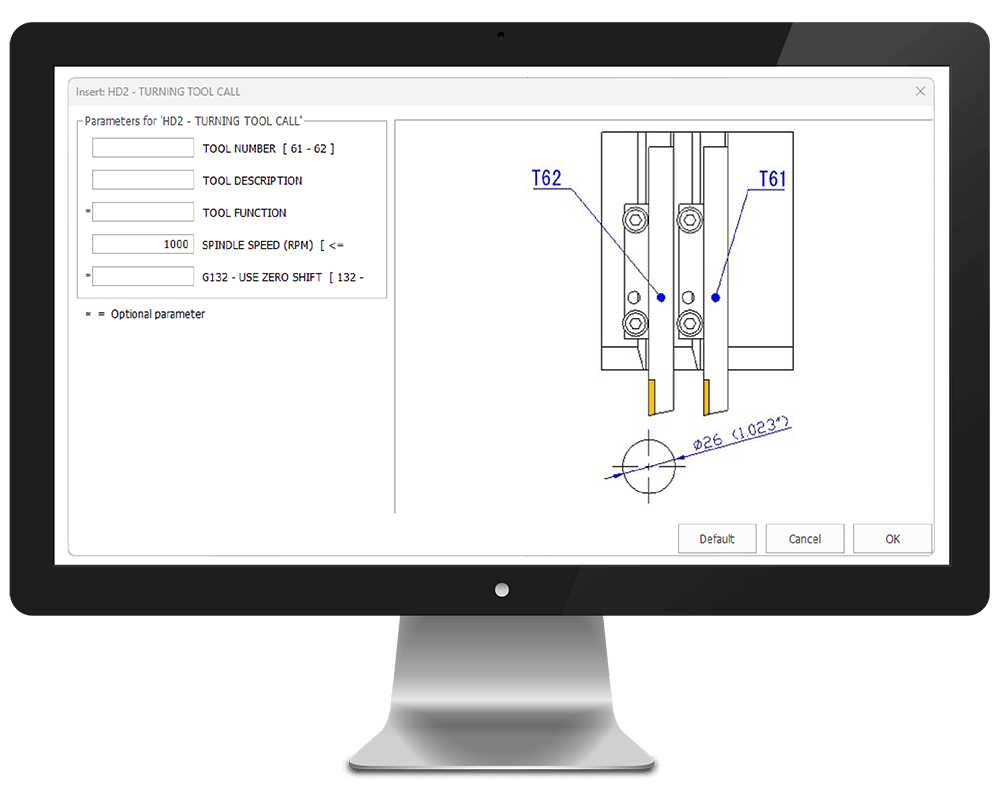1000x800 pixels.
Task: Close the Insert HD2 dialog window
Action: 920,91
